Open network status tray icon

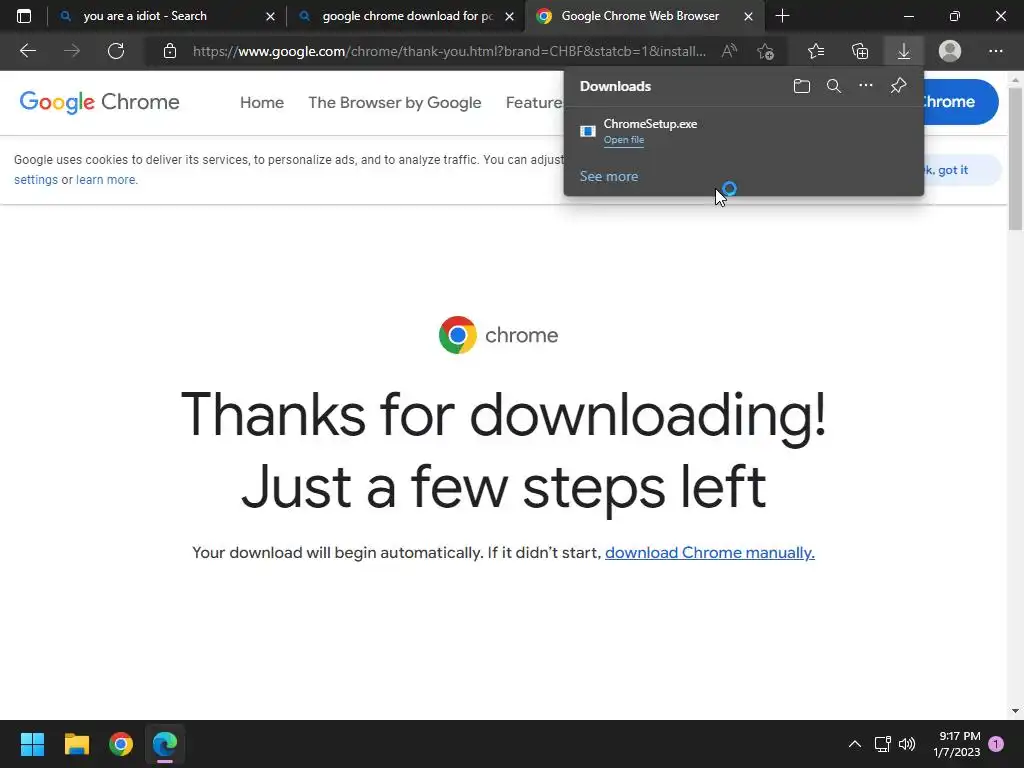(x=882, y=744)
